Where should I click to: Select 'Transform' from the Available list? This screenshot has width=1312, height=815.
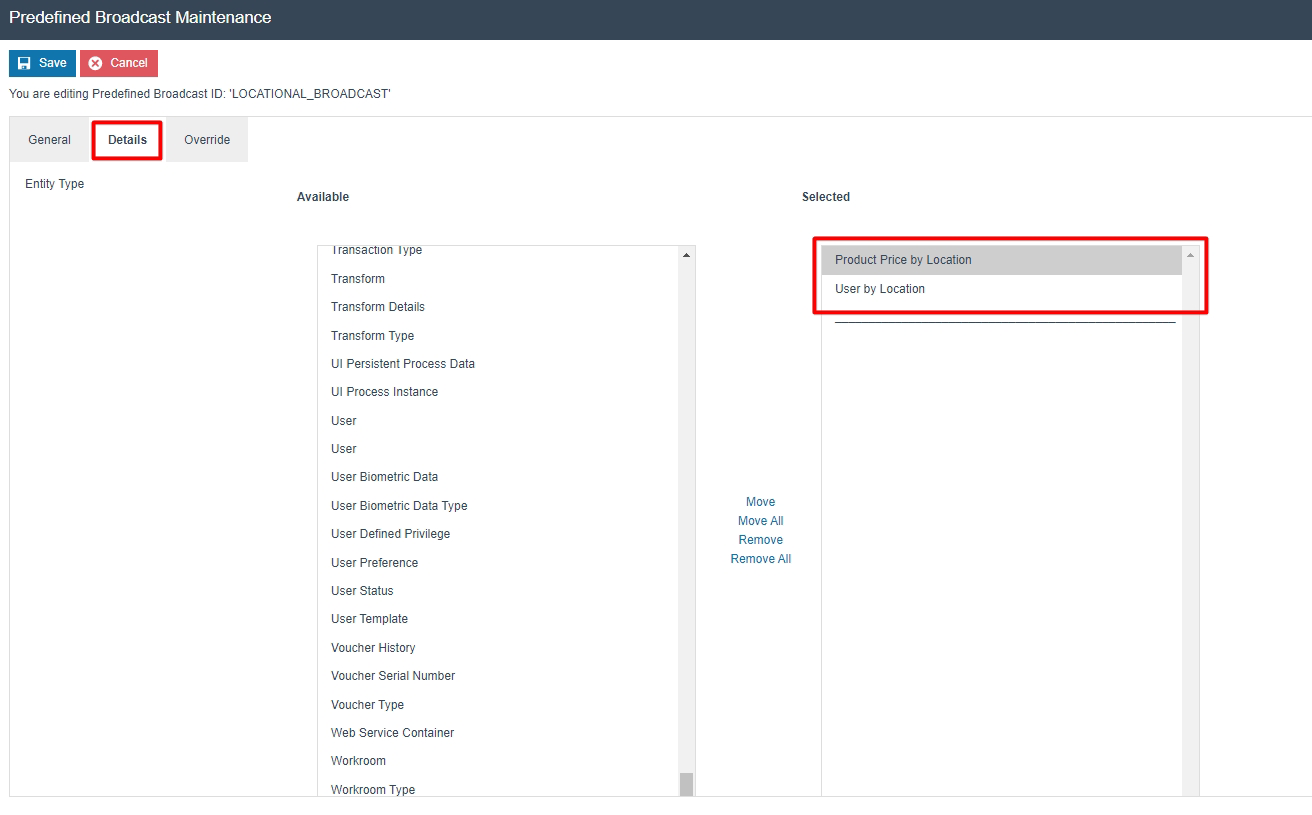coord(357,278)
